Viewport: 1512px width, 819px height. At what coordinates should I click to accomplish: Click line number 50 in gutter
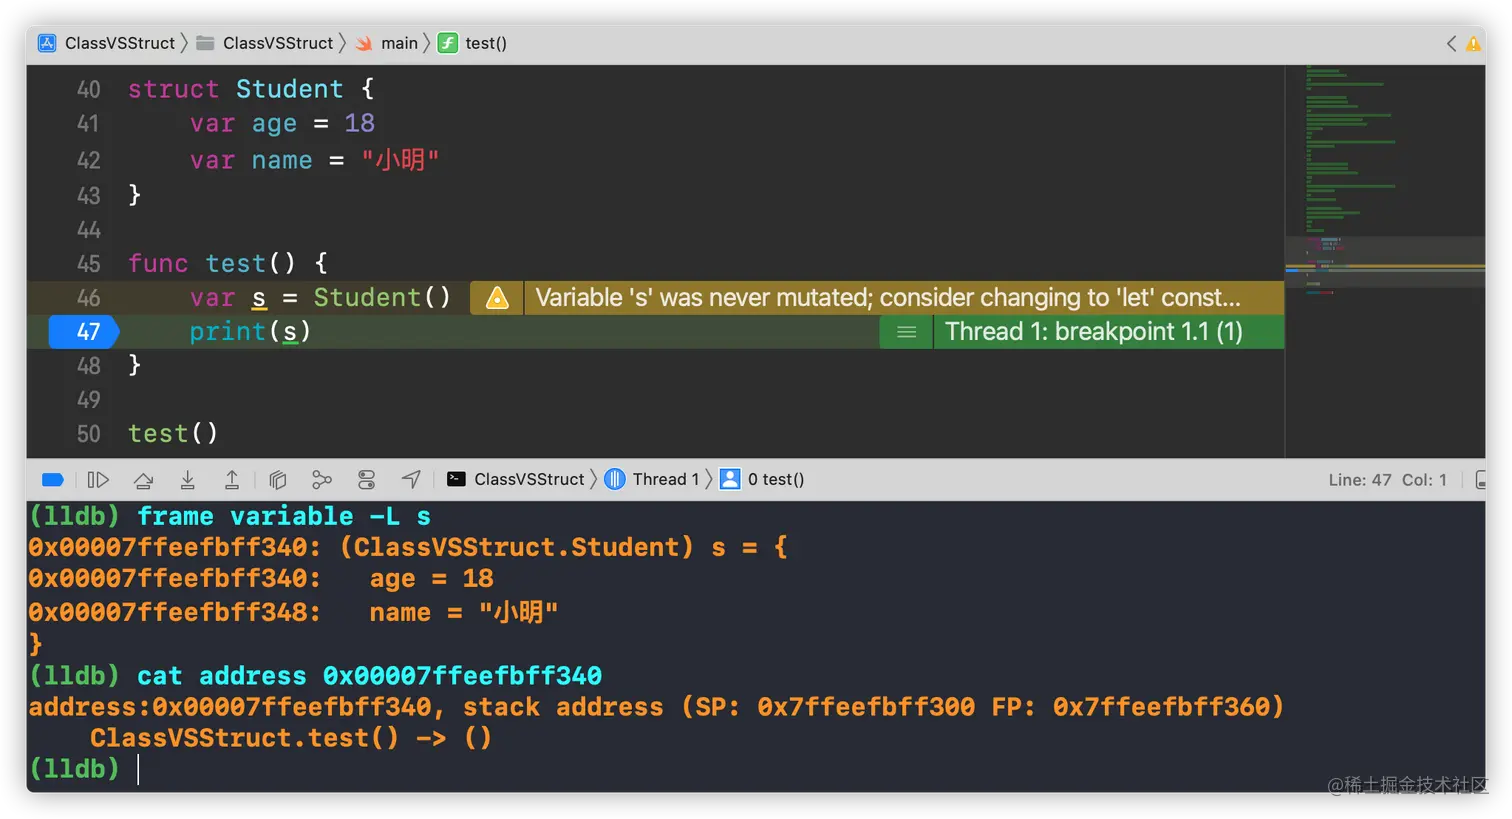[89, 434]
